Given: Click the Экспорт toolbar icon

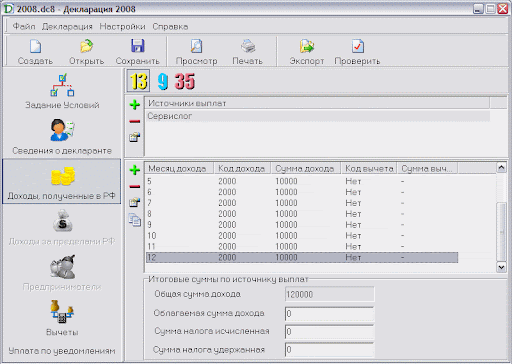Looking at the screenshot, I should coord(307,52).
